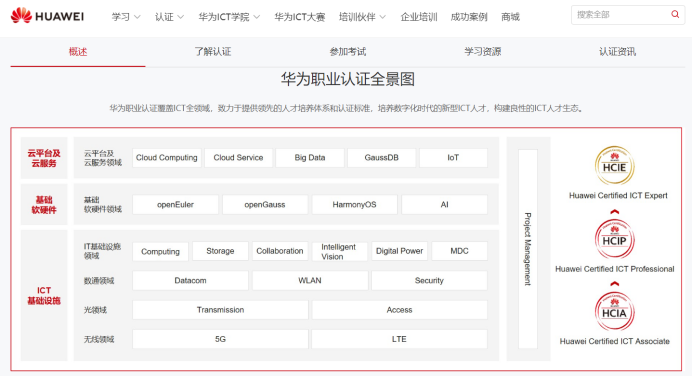Click the 光领域 row label

click(95, 310)
